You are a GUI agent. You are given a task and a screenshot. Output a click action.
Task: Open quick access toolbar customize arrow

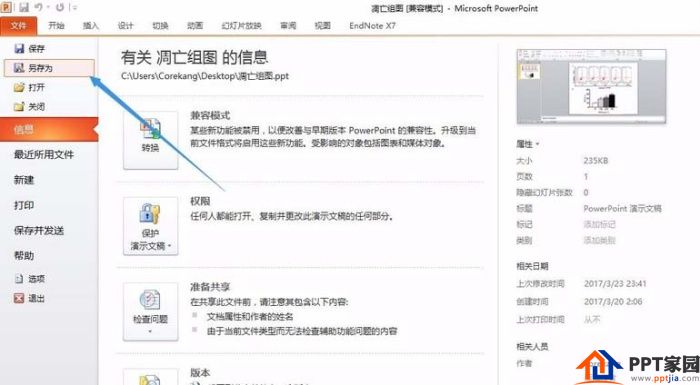tap(75, 8)
